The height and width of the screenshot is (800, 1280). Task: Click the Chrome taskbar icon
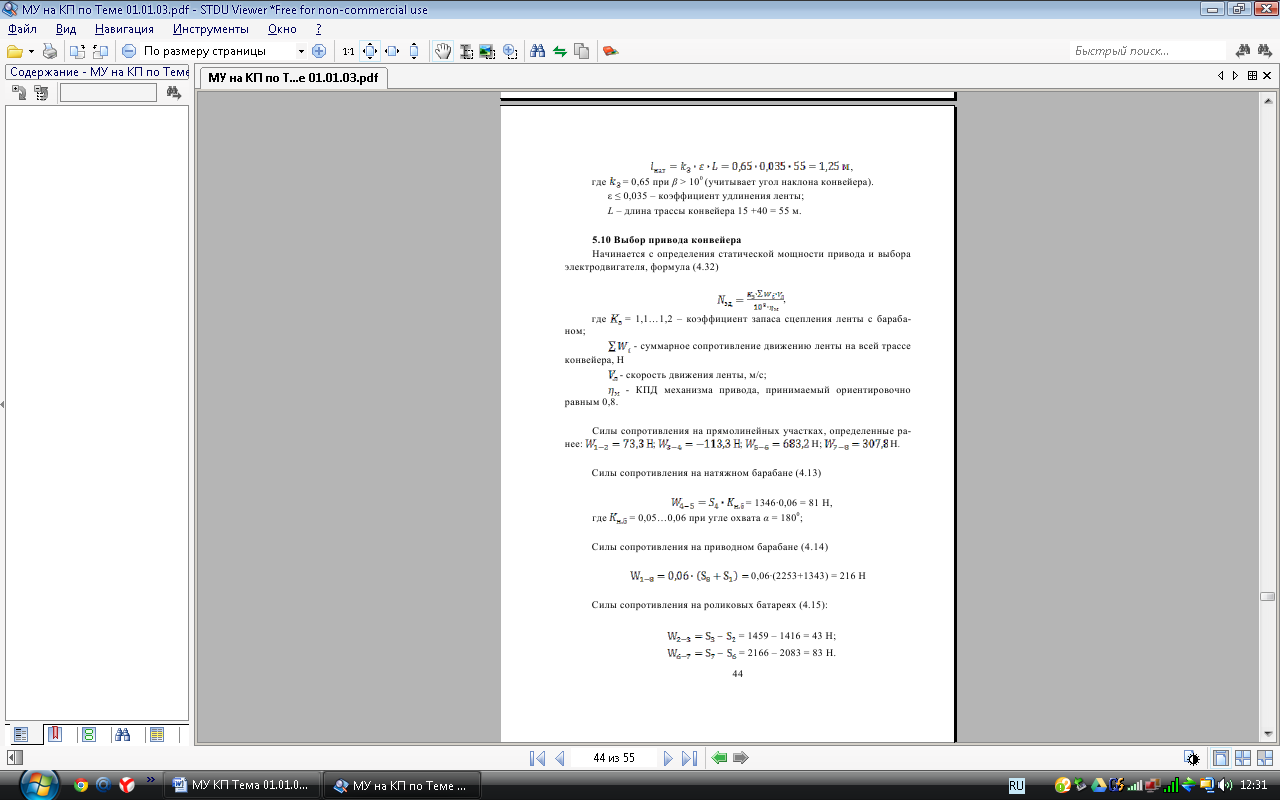[x=81, y=785]
